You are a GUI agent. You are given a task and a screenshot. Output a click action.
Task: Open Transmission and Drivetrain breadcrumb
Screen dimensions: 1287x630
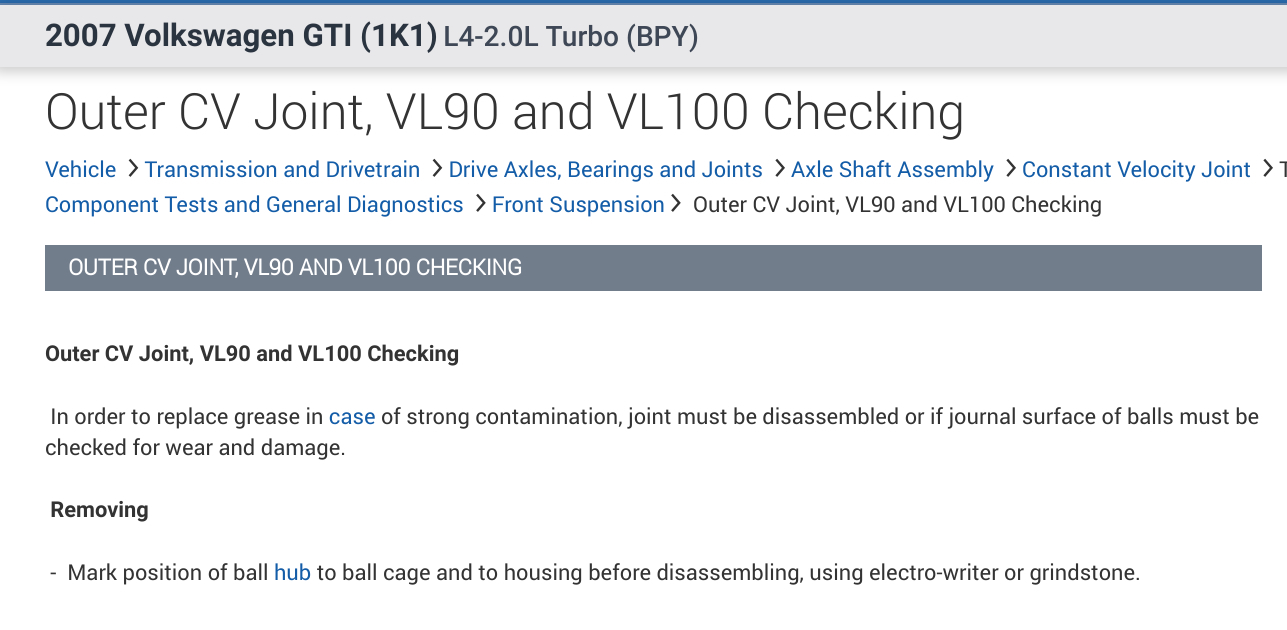282,170
